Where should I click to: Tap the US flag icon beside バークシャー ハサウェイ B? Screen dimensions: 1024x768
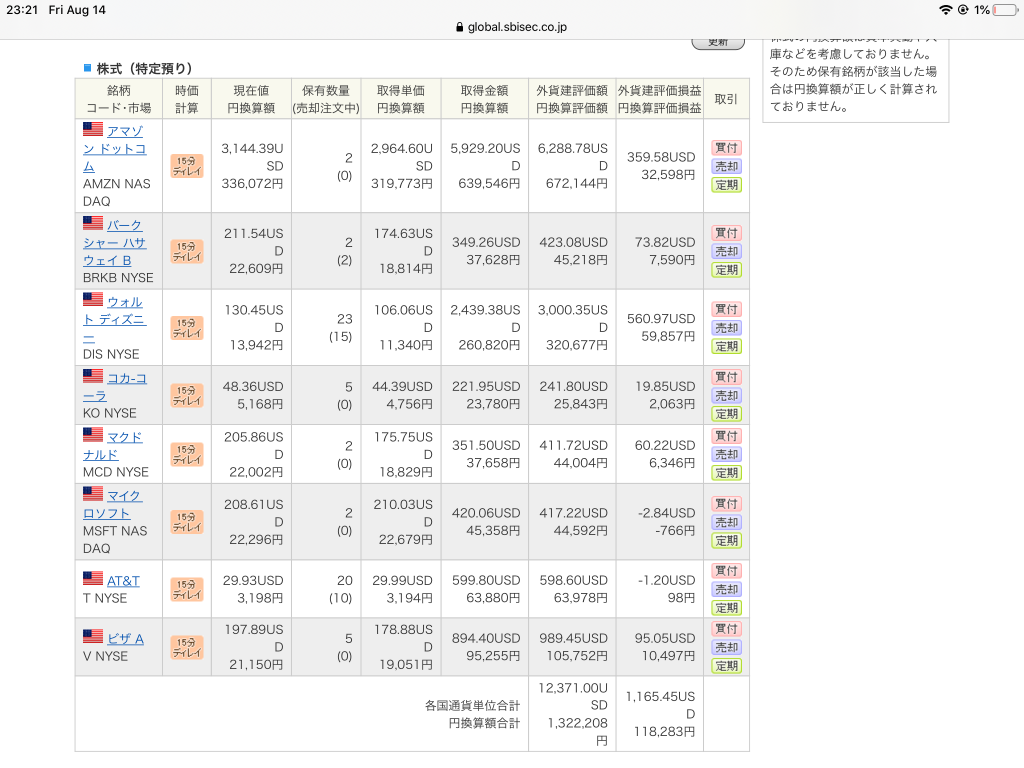pos(93,223)
